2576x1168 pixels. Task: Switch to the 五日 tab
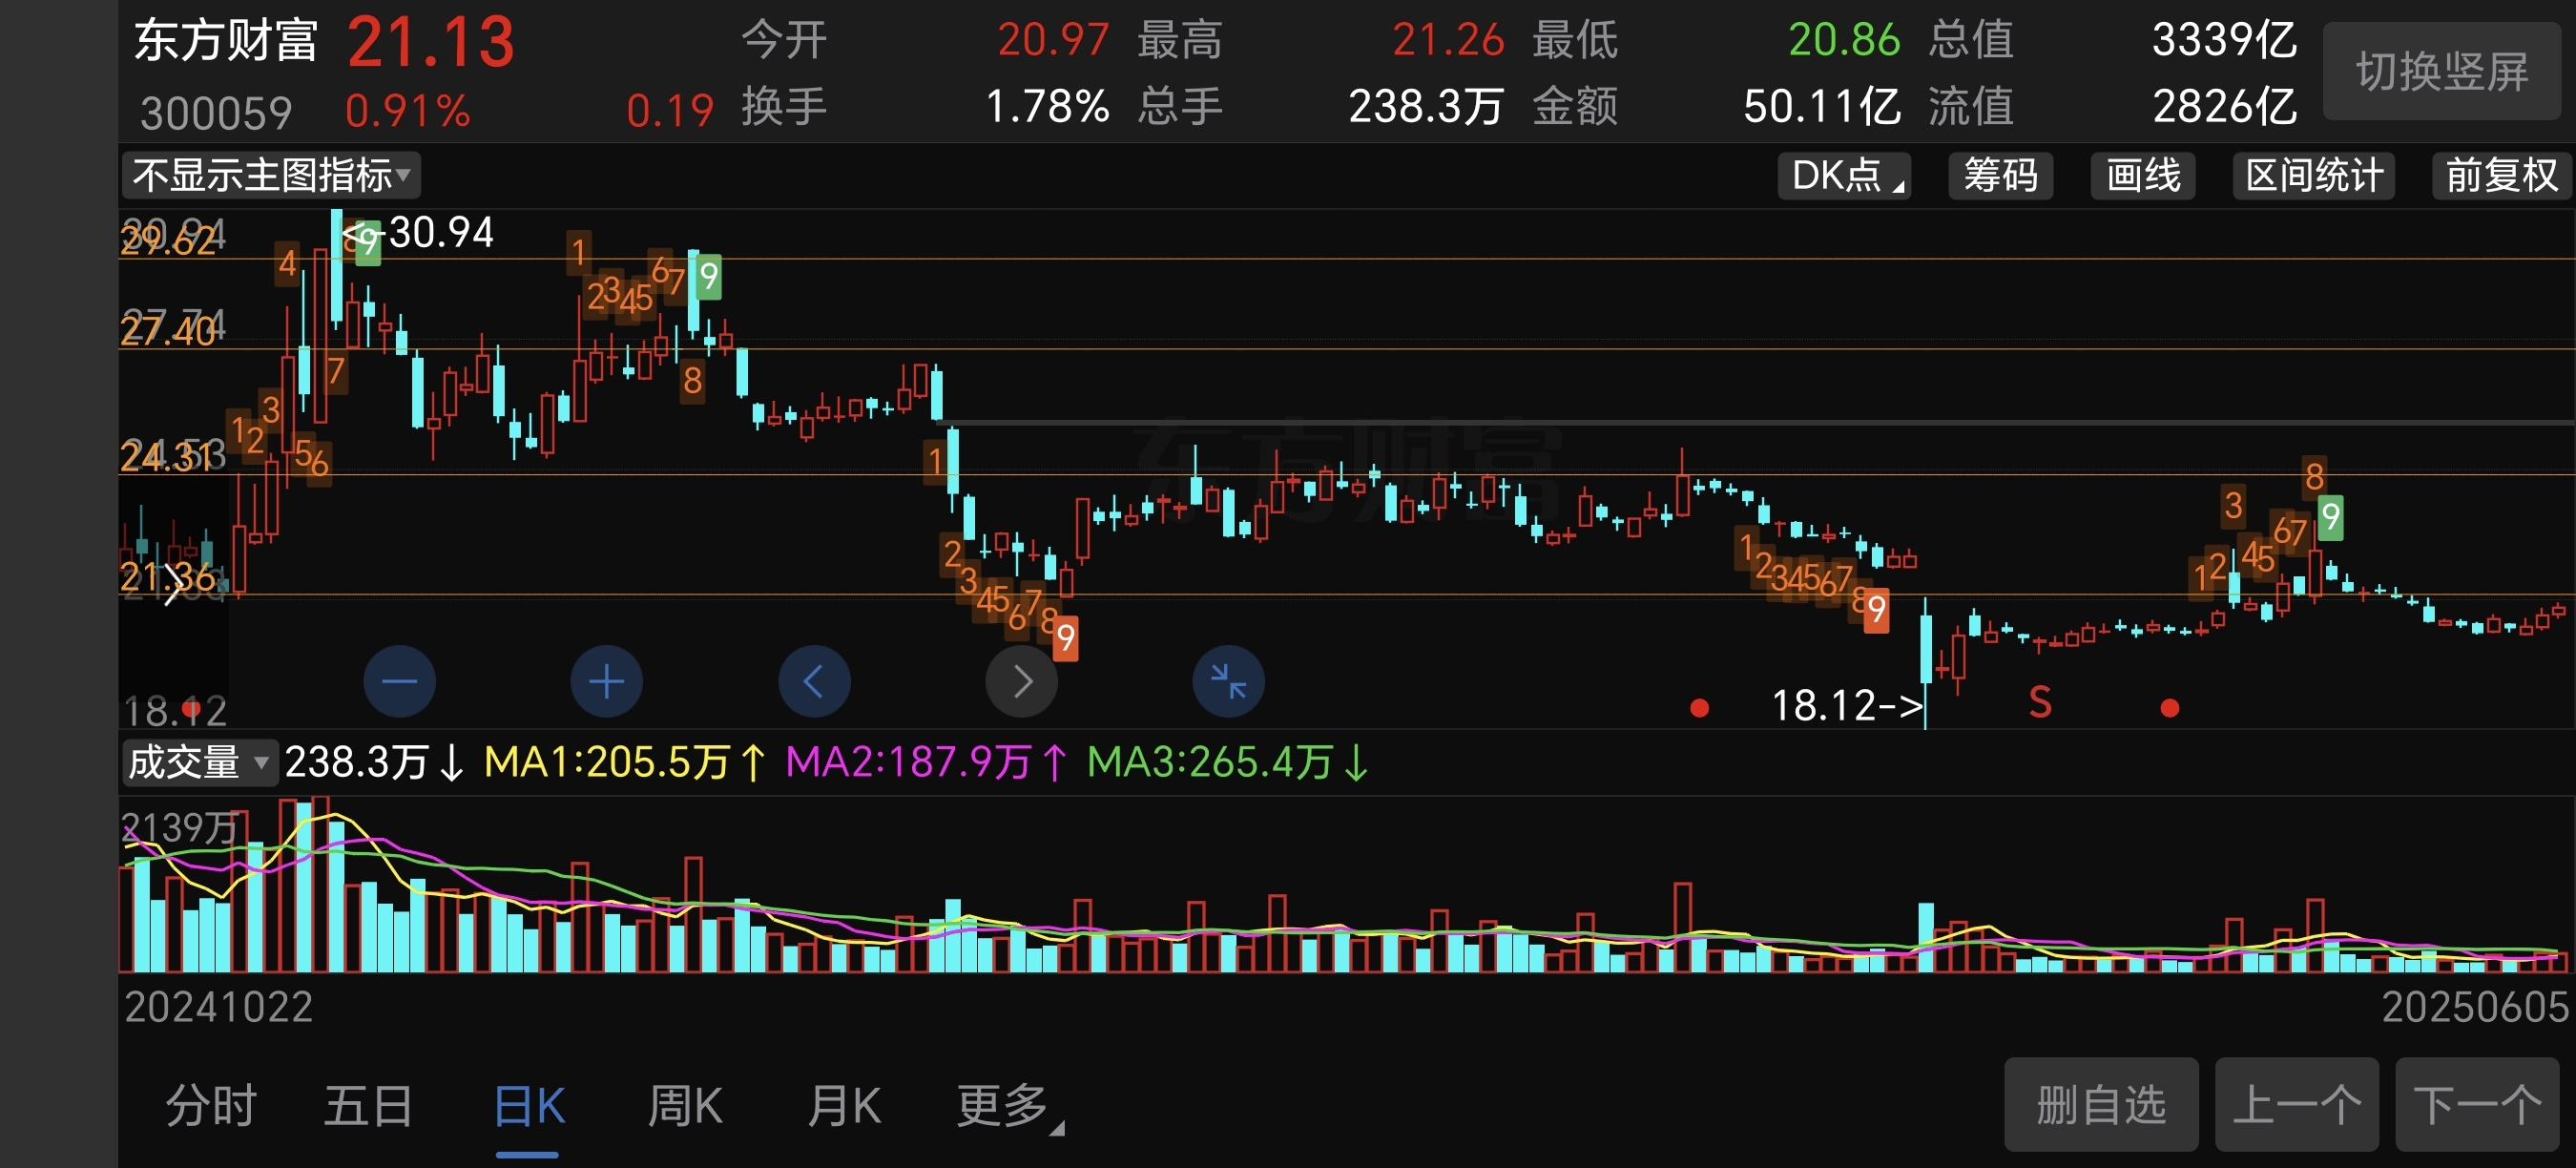[x=368, y=1106]
